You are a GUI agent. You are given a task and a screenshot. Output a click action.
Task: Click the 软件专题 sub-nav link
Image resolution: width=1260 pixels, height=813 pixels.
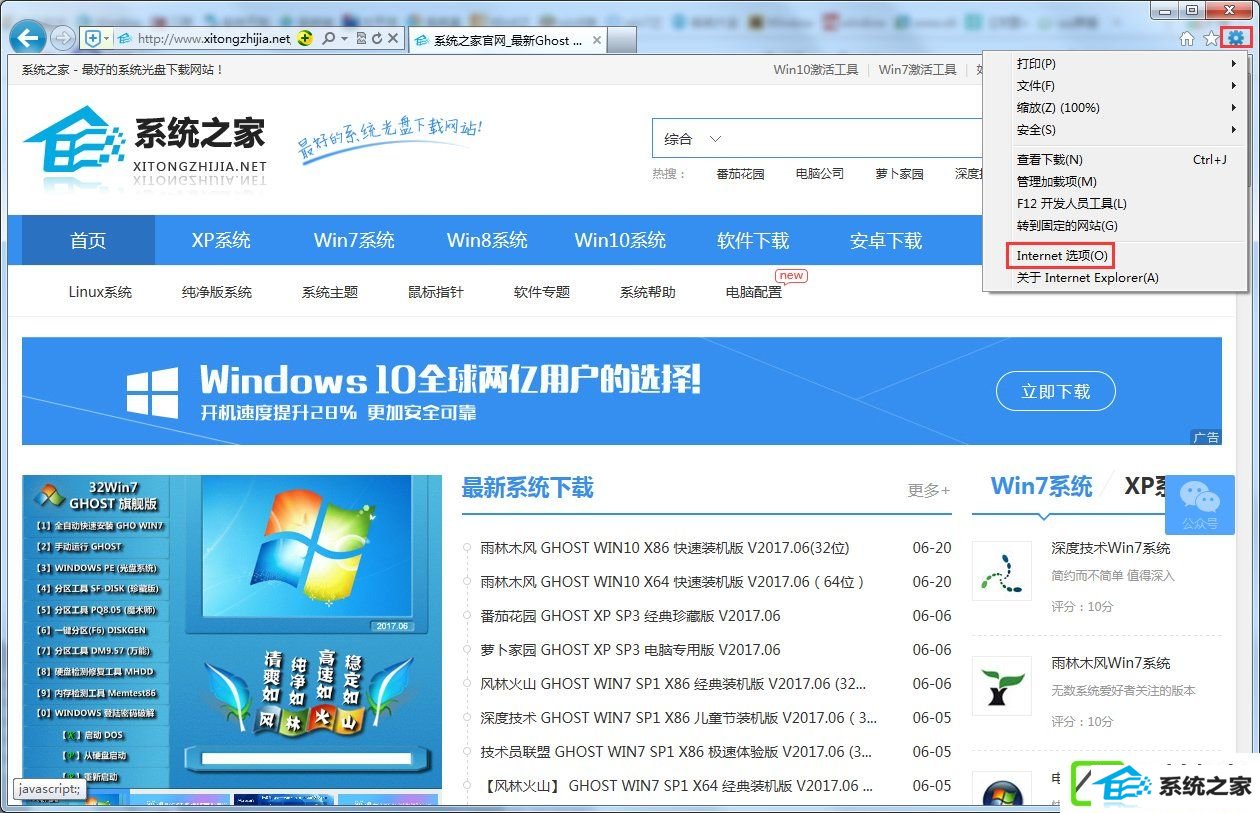(x=542, y=293)
